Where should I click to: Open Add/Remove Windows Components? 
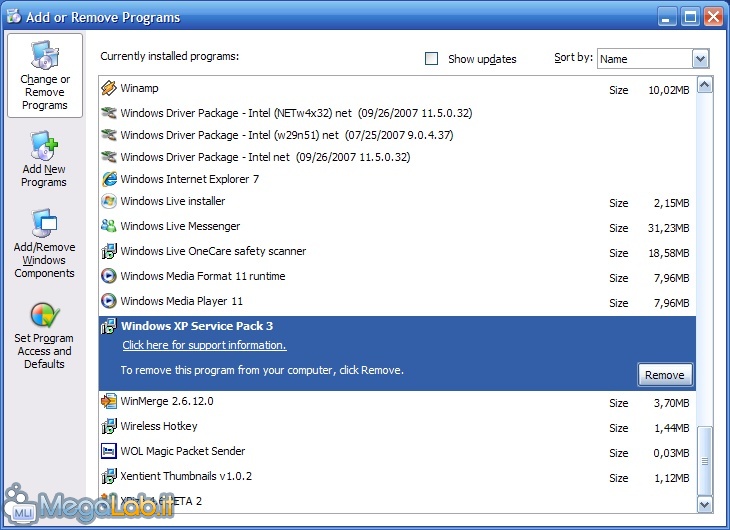(x=44, y=244)
